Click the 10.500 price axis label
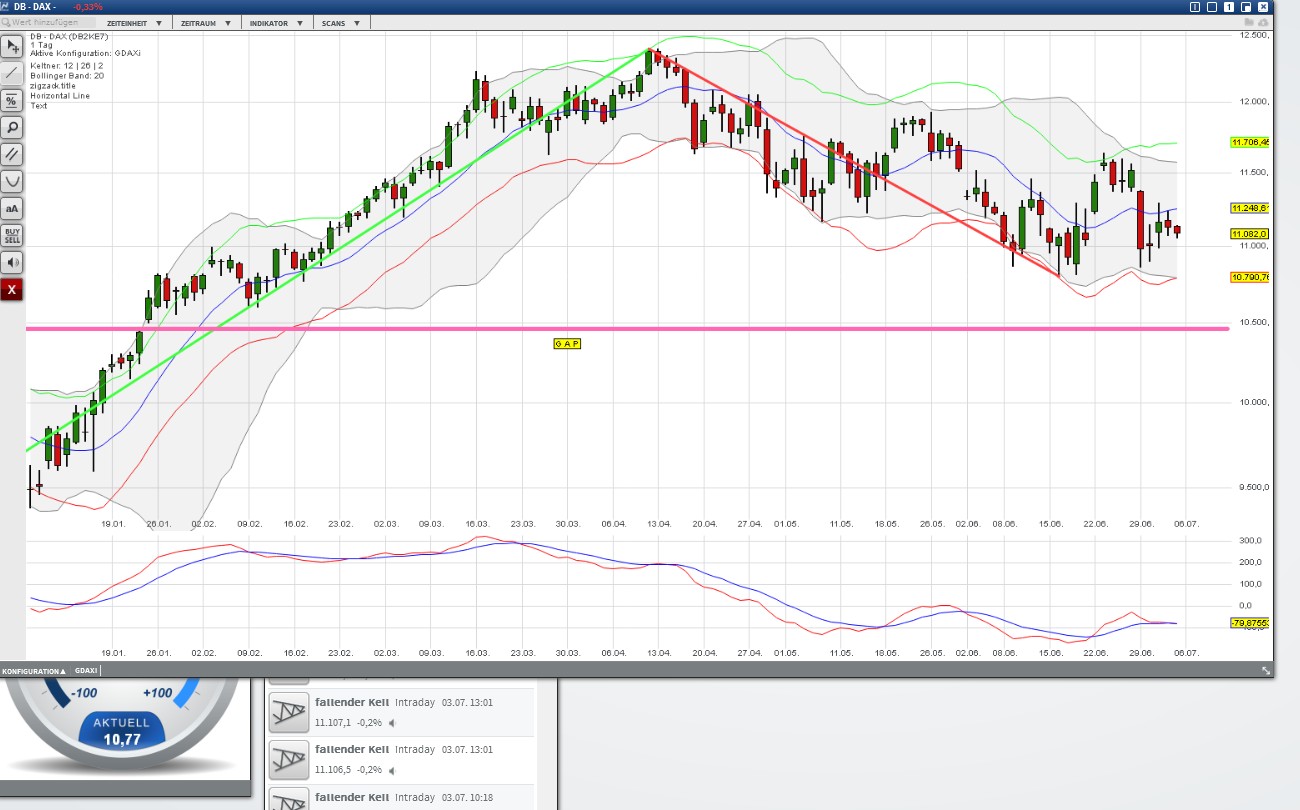This screenshot has width=1300, height=810. point(1254,322)
